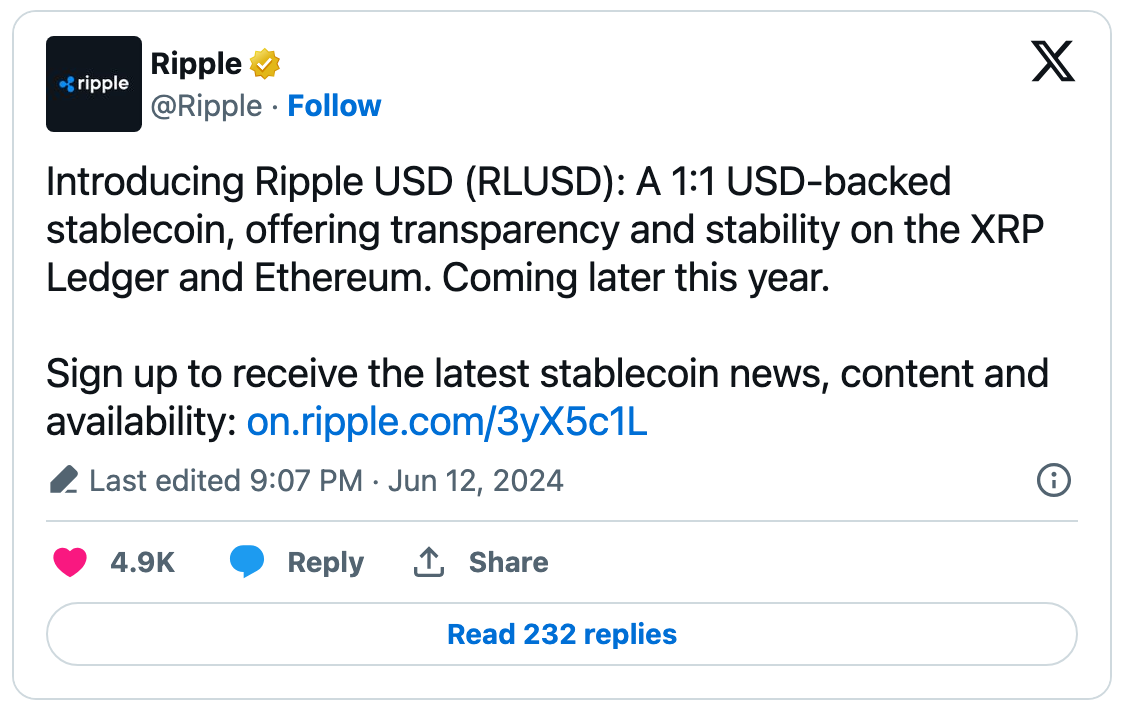The height and width of the screenshot is (717, 1132).
Task: Click the Reply label
Action: [x=325, y=562]
